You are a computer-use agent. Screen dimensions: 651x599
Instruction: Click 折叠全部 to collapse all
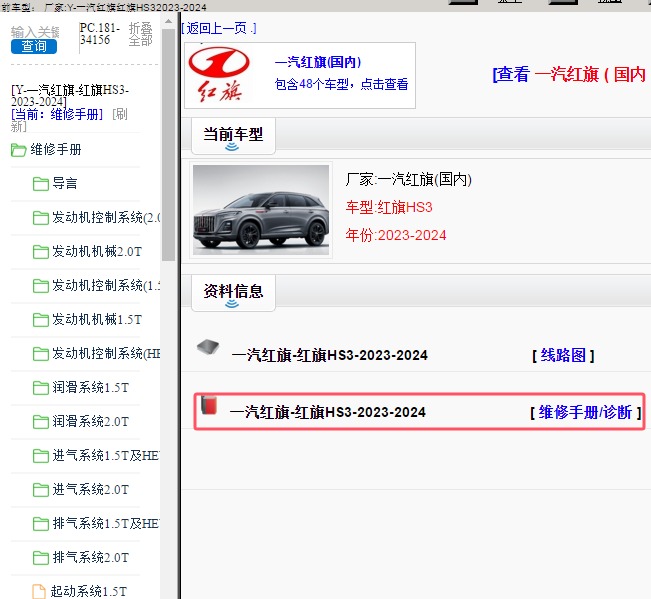pyautogui.click(x=140, y=34)
